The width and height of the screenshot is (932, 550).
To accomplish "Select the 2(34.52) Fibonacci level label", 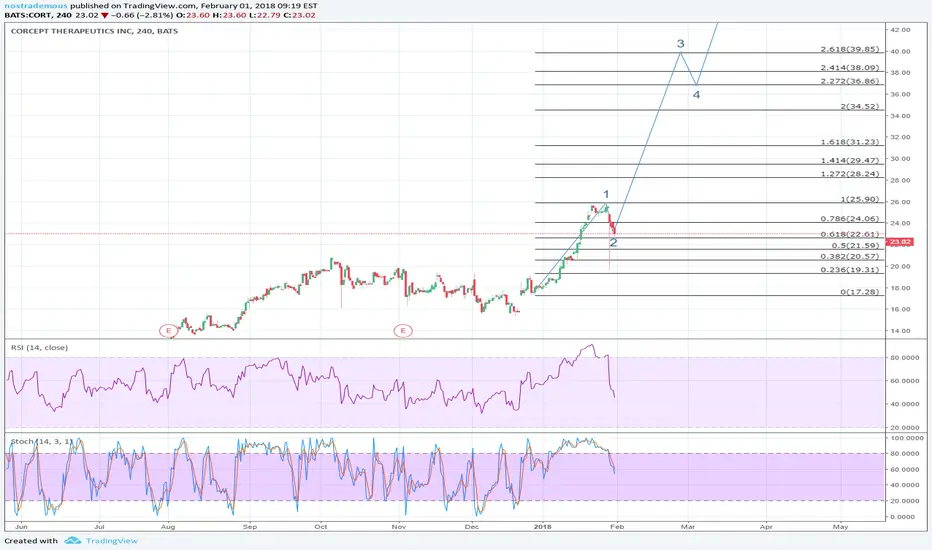I will [859, 106].
